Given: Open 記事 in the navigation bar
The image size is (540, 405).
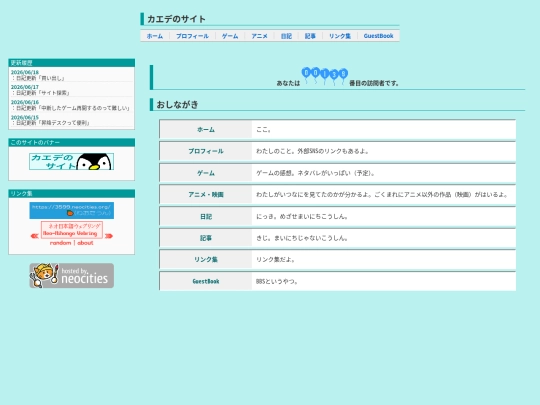Looking at the screenshot, I should 310,36.
